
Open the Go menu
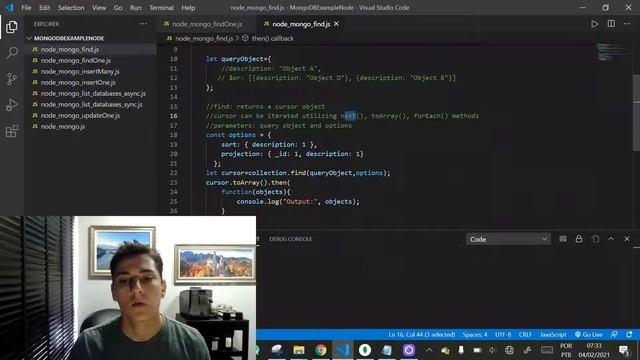click(118, 8)
